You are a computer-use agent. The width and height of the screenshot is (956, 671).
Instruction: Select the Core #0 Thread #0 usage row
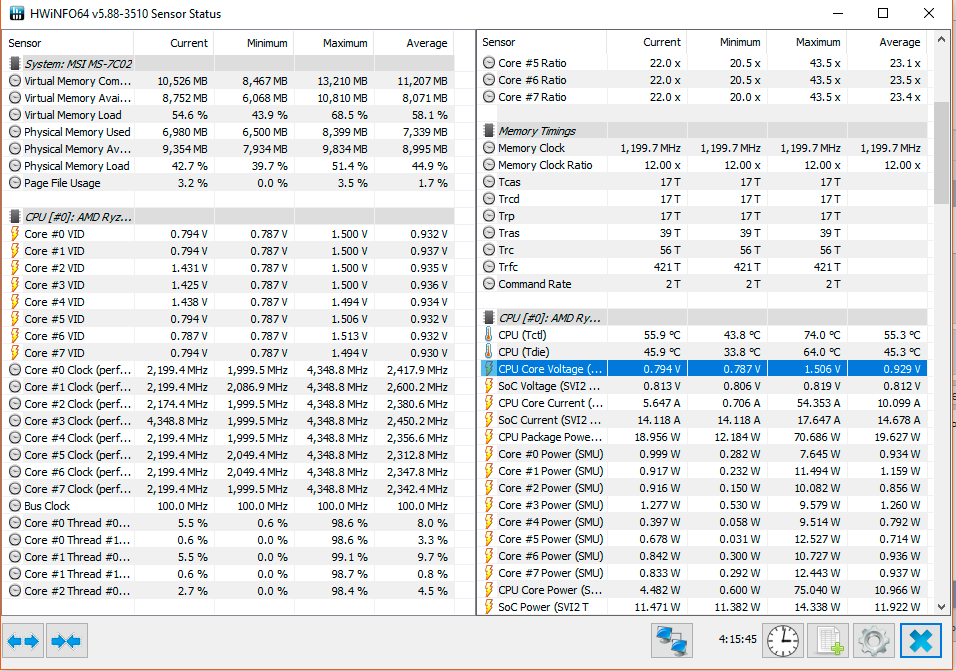(230, 523)
